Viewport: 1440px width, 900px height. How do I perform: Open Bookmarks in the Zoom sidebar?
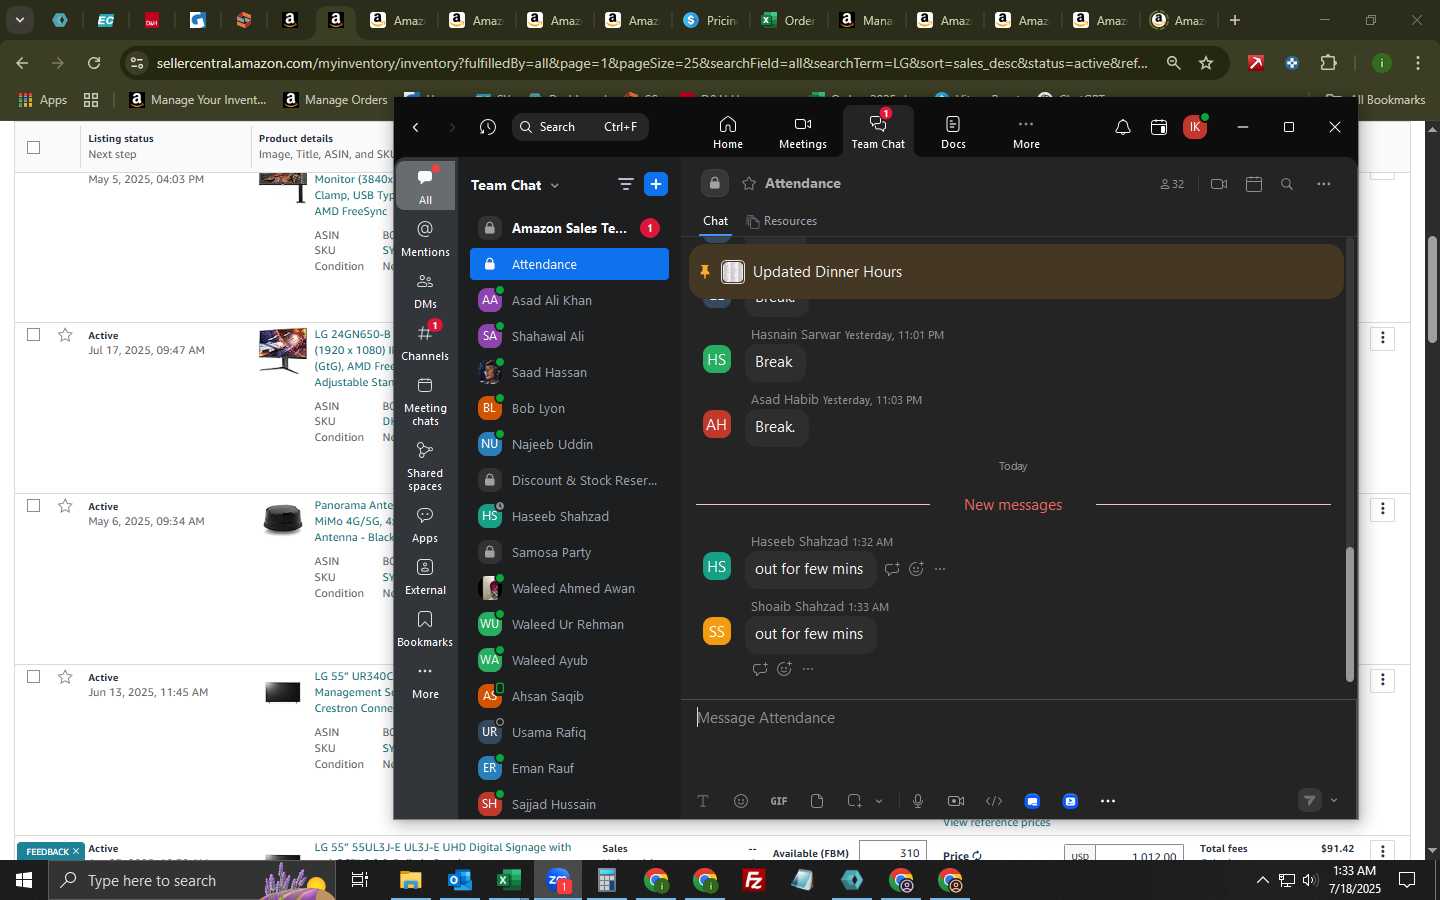point(425,628)
